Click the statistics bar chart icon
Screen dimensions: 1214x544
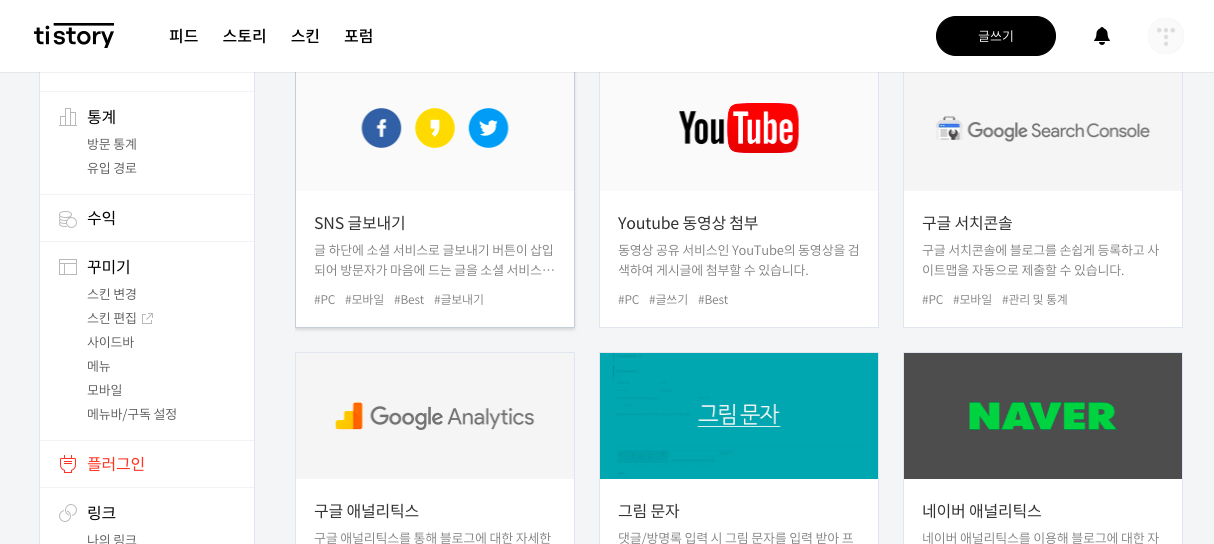pyautogui.click(x=68, y=117)
